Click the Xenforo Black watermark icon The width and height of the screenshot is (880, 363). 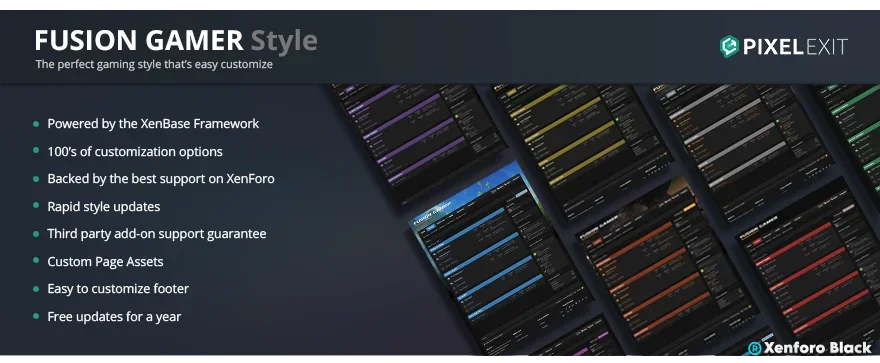click(x=755, y=348)
